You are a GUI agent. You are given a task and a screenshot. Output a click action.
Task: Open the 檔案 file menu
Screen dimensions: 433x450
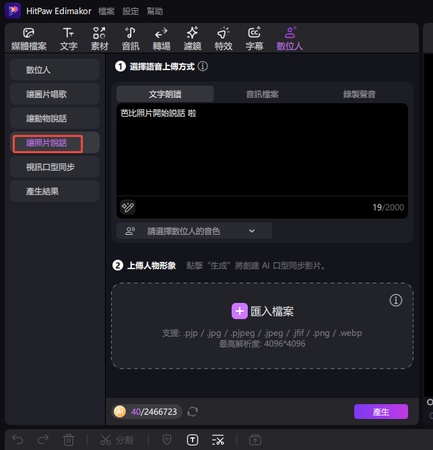click(106, 11)
